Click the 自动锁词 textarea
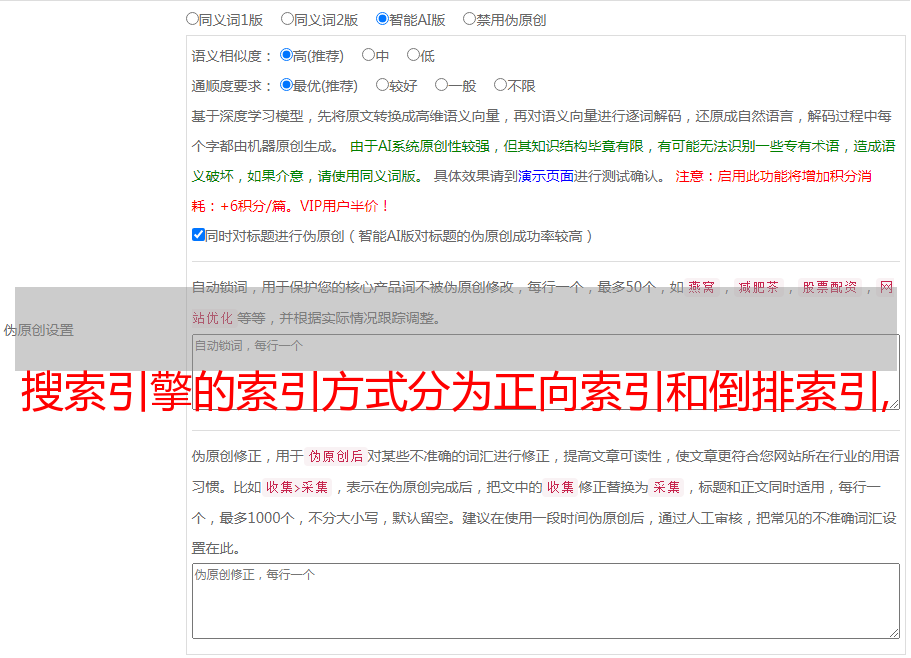This screenshot has height=658, width=911. [546, 372]
